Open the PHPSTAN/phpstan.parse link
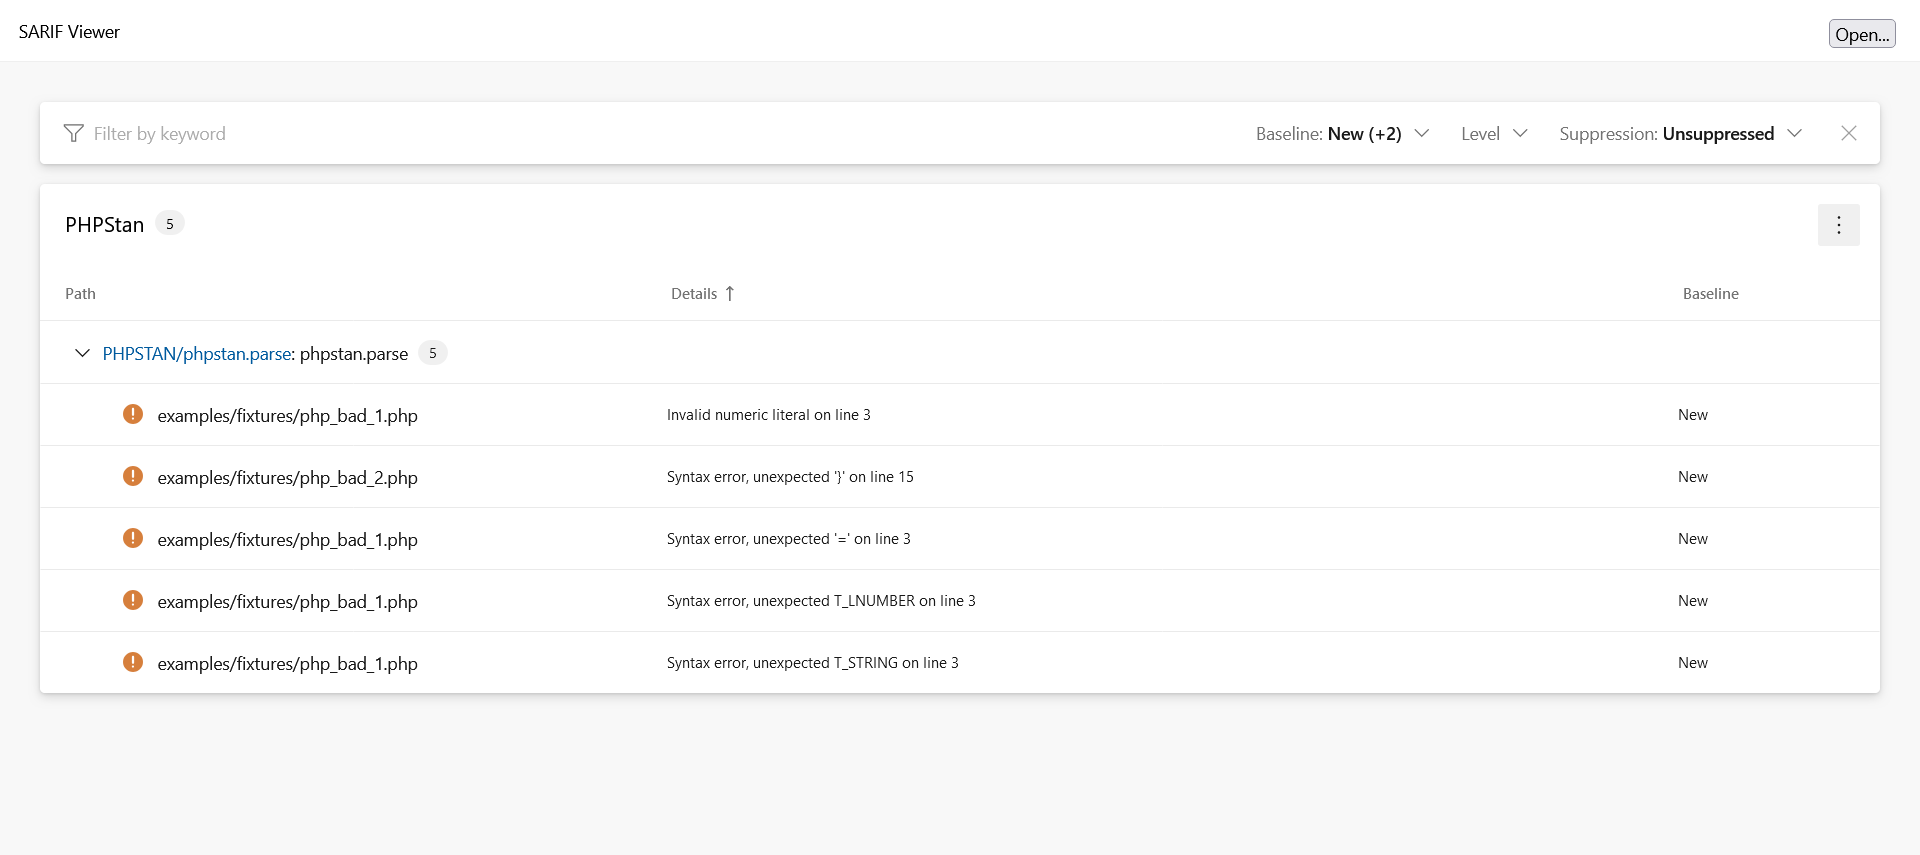The height and width of the screenshot is (855, 1920). (197, 353)
